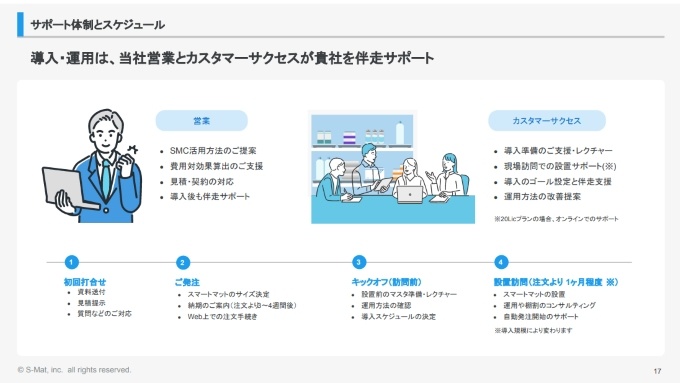The image size is (680, 383).
Task: Select the item 設置前のマスタ準備・レクチャー
Action: [409, 294]
